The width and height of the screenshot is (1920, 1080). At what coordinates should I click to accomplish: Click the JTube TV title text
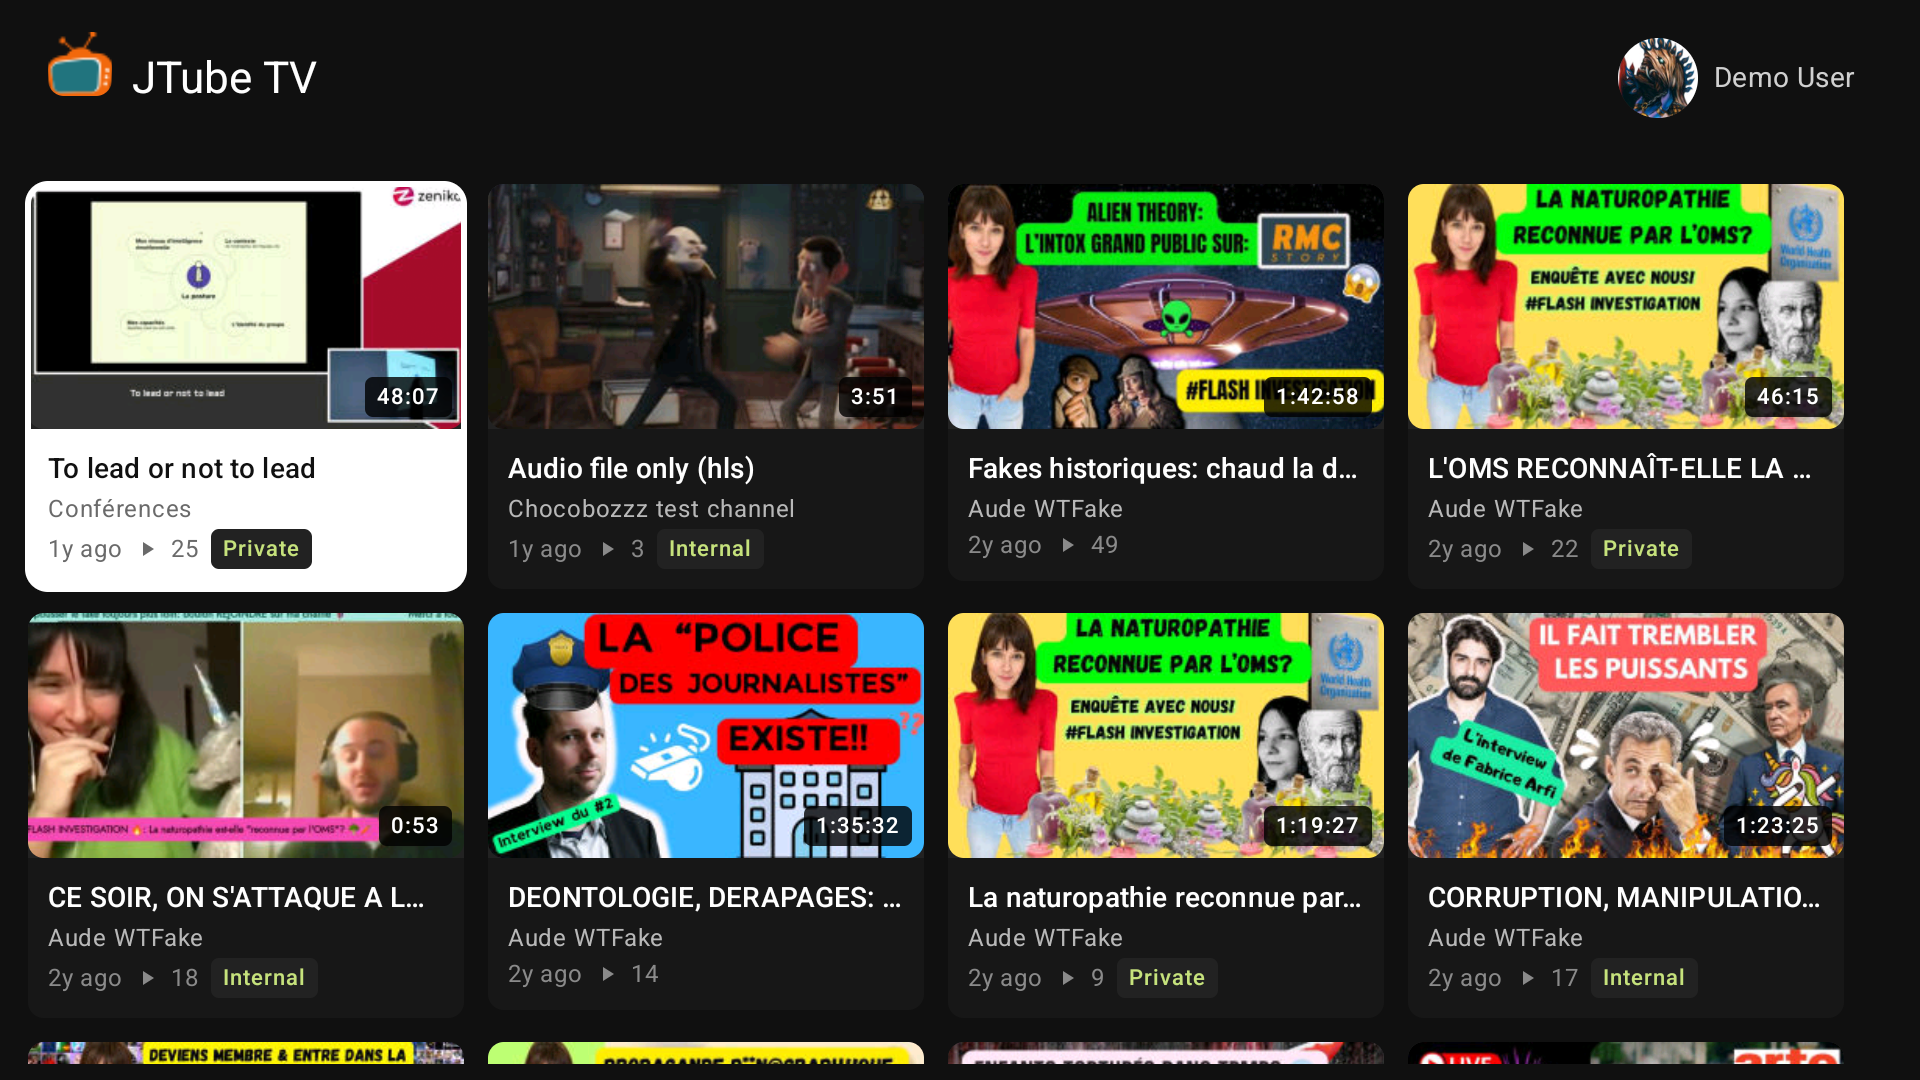click(224, 78)
